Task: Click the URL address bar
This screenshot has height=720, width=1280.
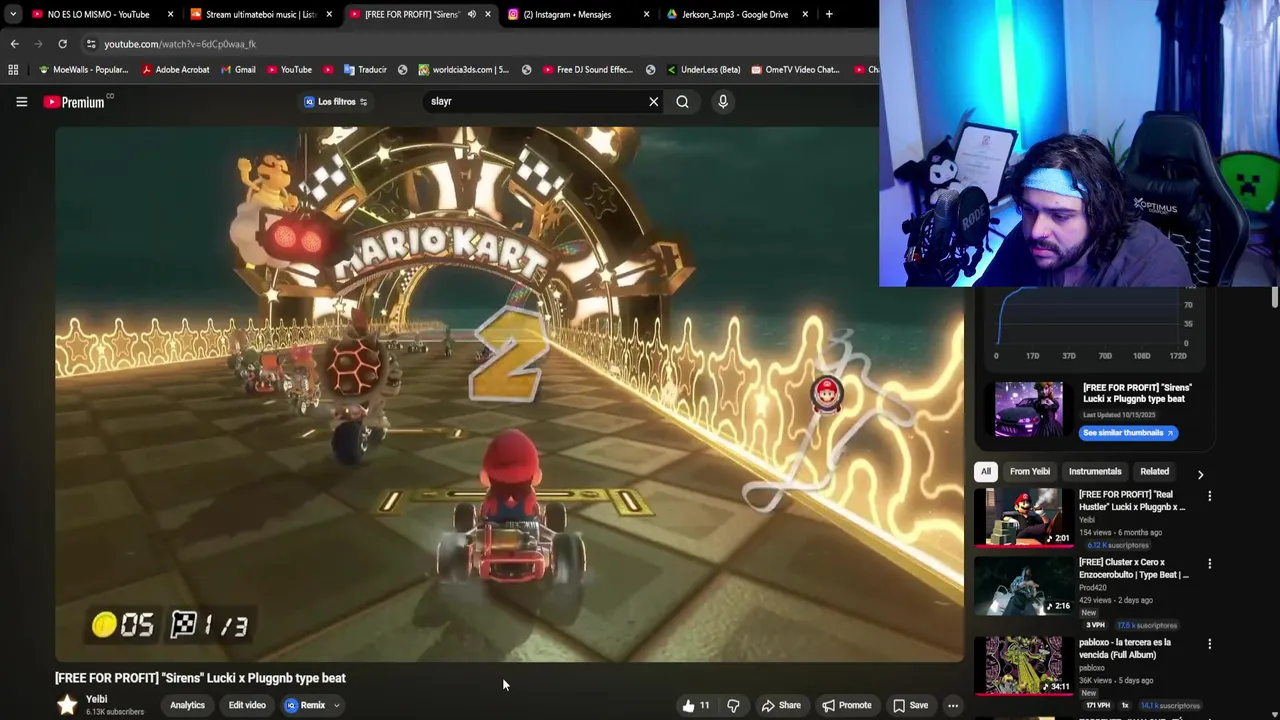Action: (480, 44)
